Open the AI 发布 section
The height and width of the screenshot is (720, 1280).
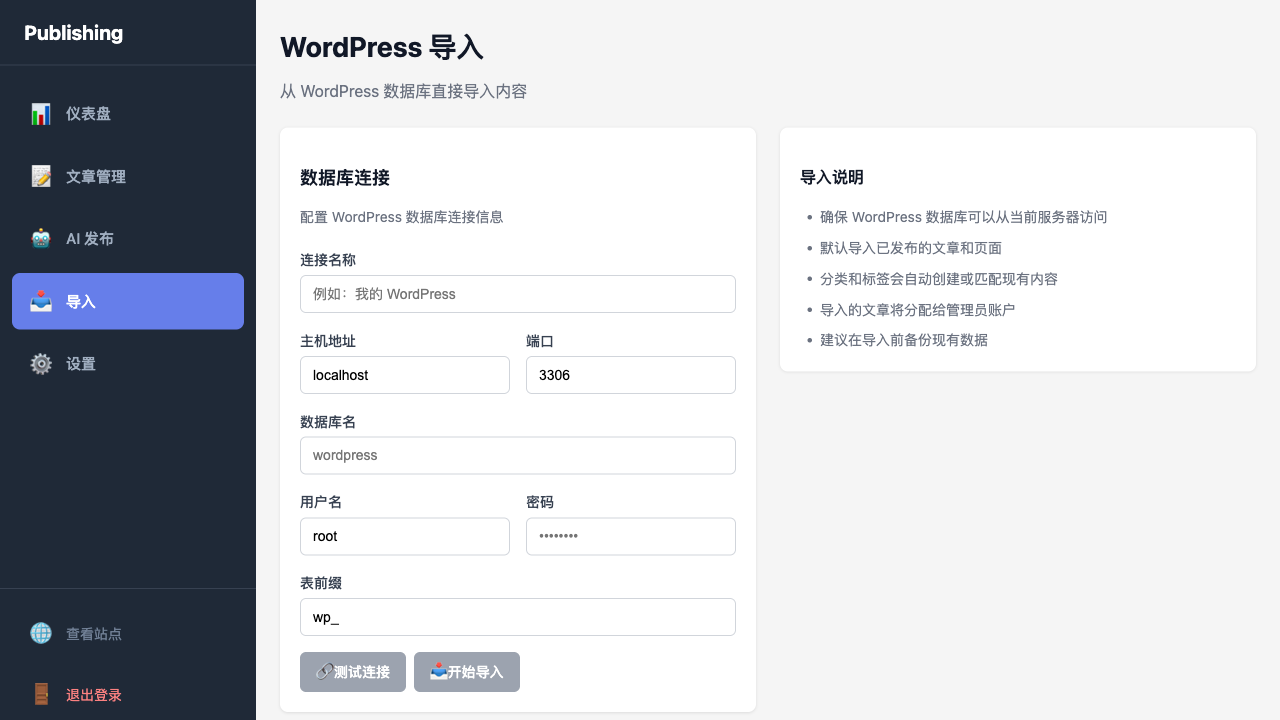pyautogui.click(x=128, y=239)
